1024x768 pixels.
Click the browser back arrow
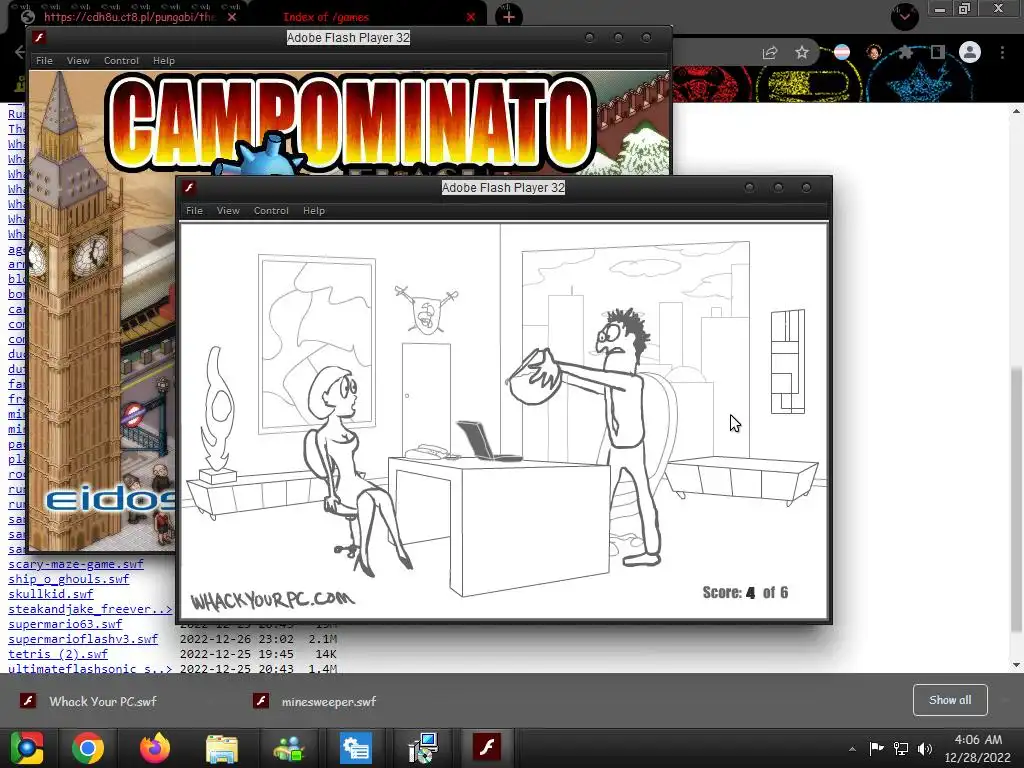point(20,52)
